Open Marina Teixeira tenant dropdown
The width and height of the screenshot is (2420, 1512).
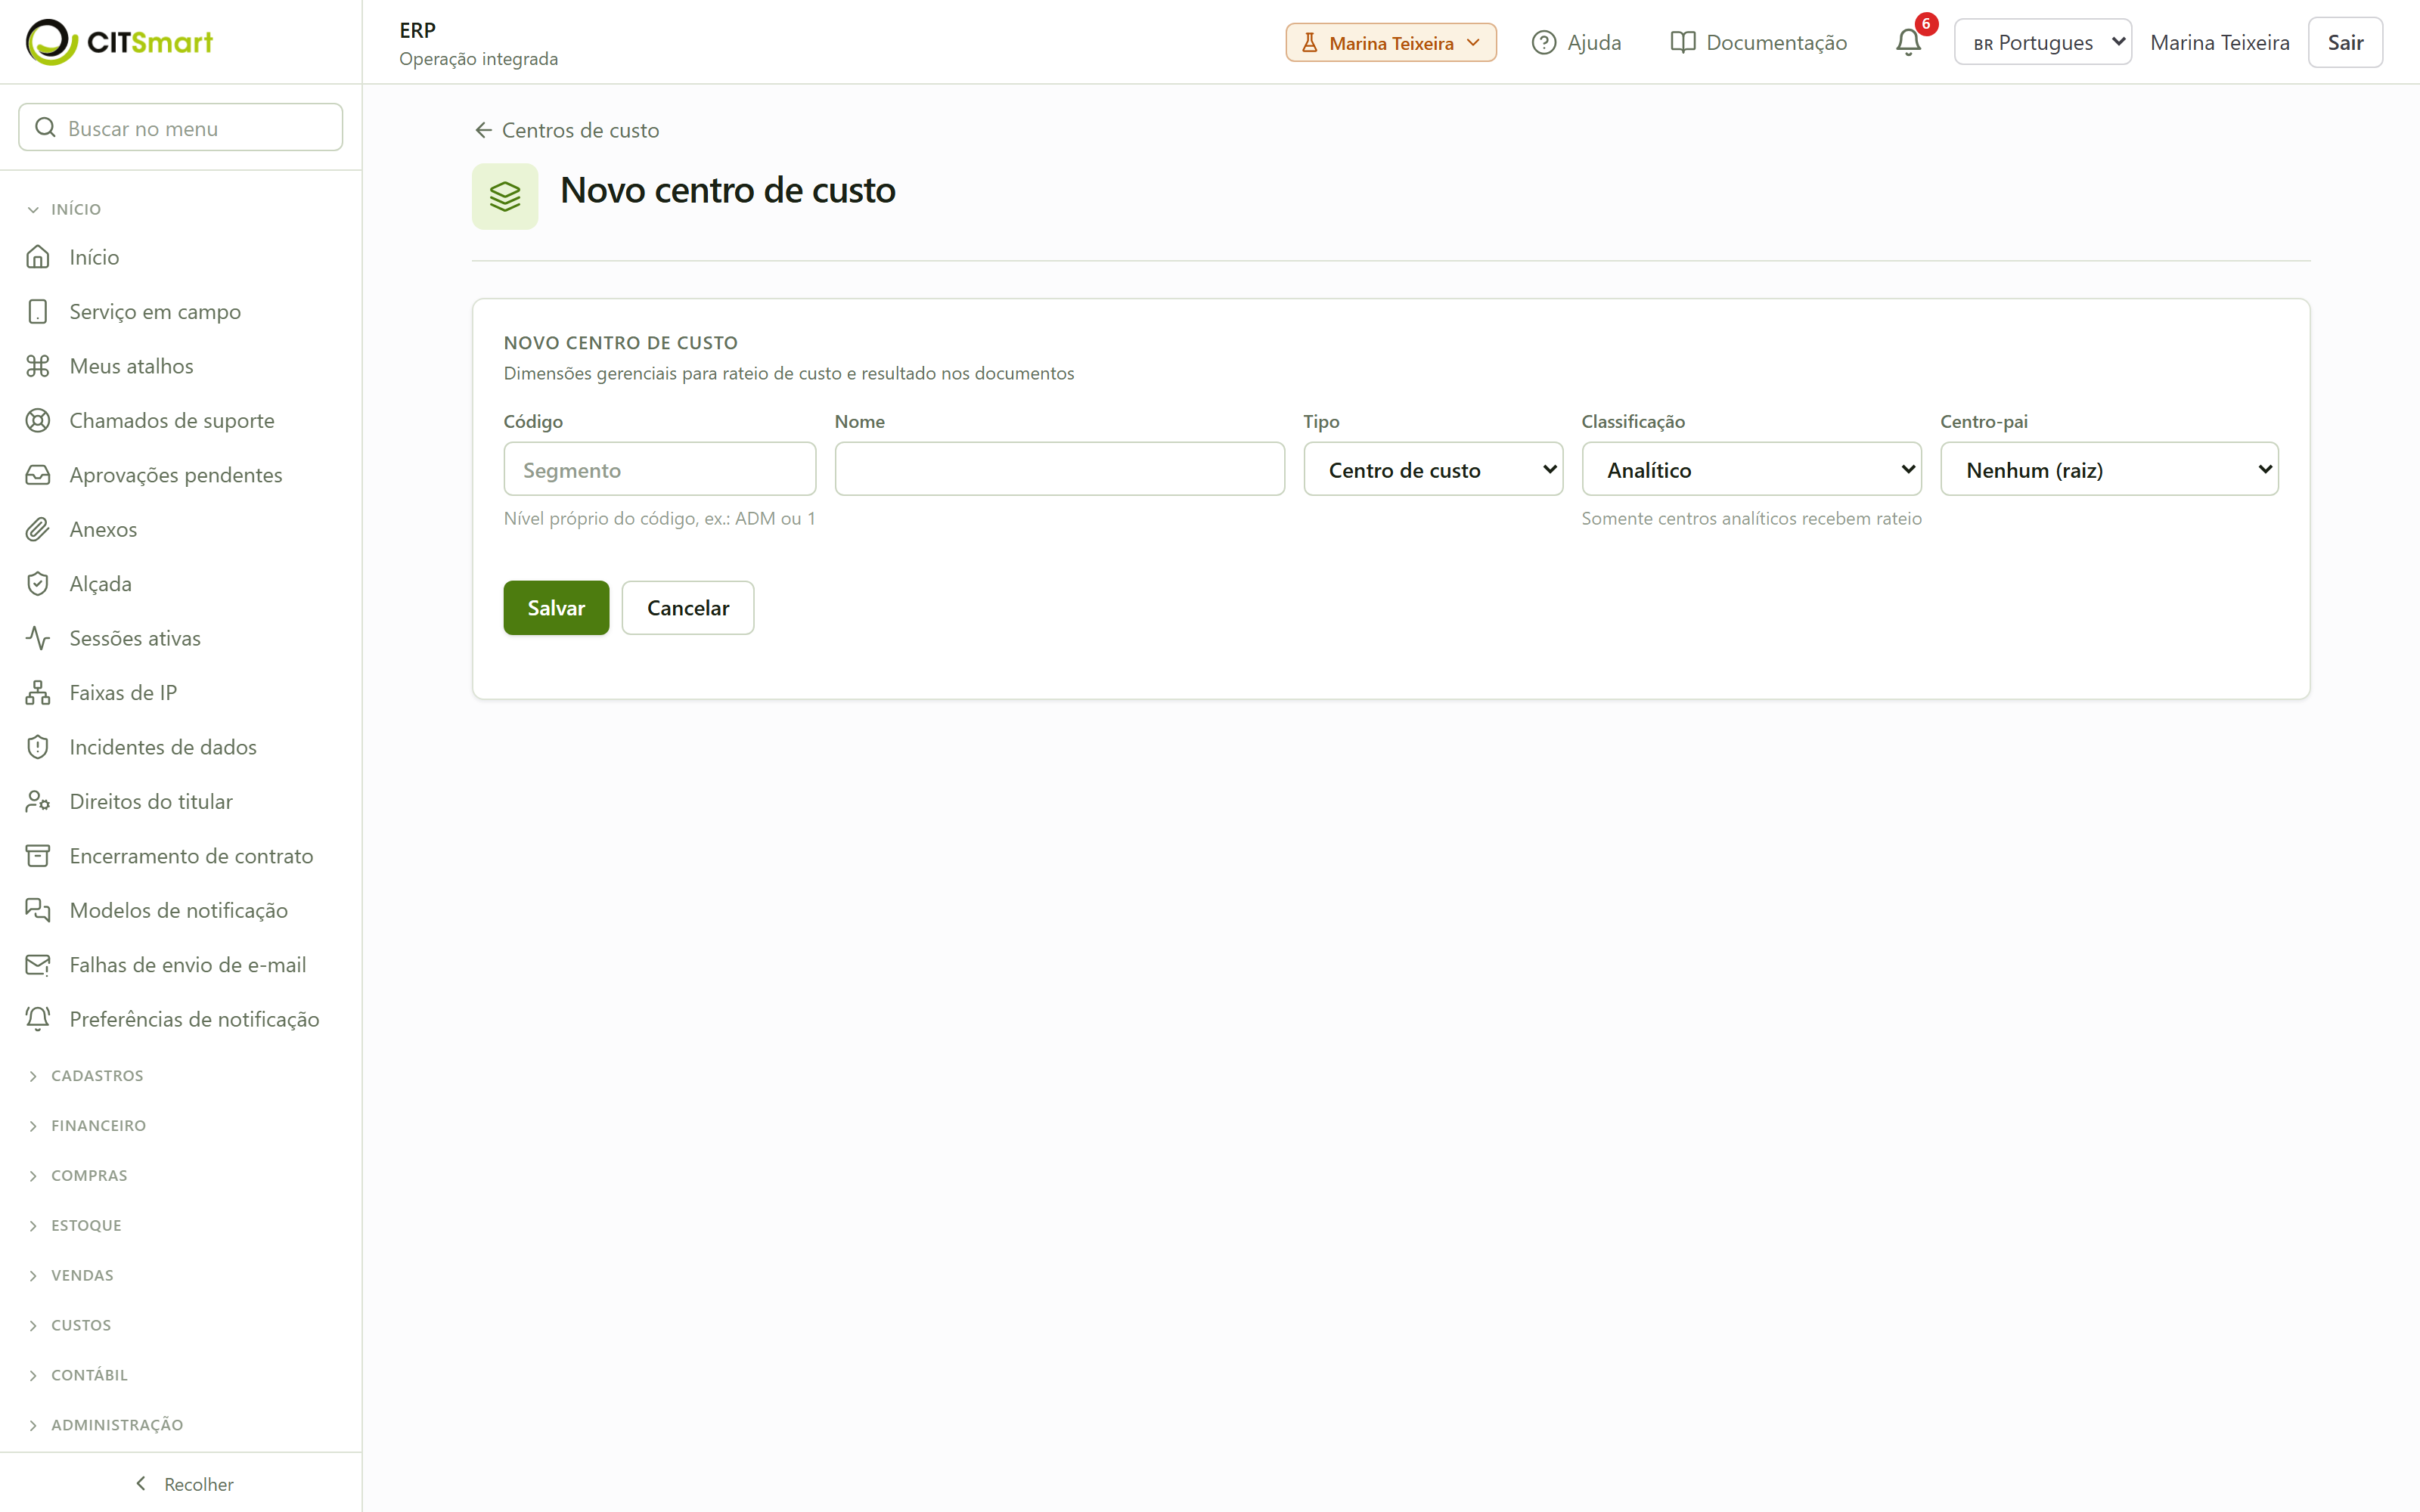click(1391, 43)
